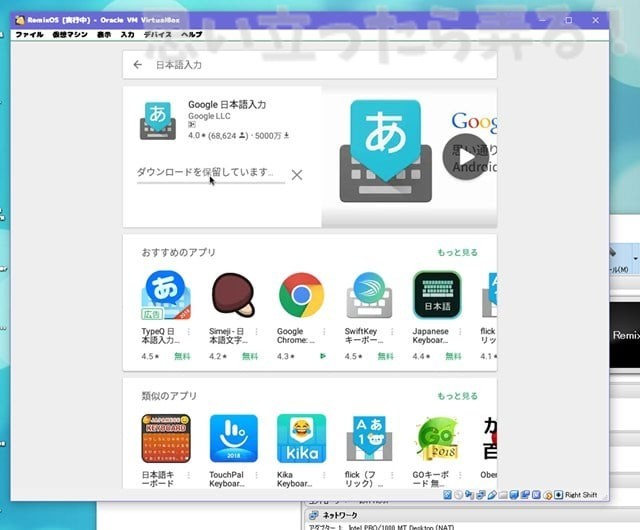
Task: Open overflow menu for SwiftKey app
Action: (392, 331)
